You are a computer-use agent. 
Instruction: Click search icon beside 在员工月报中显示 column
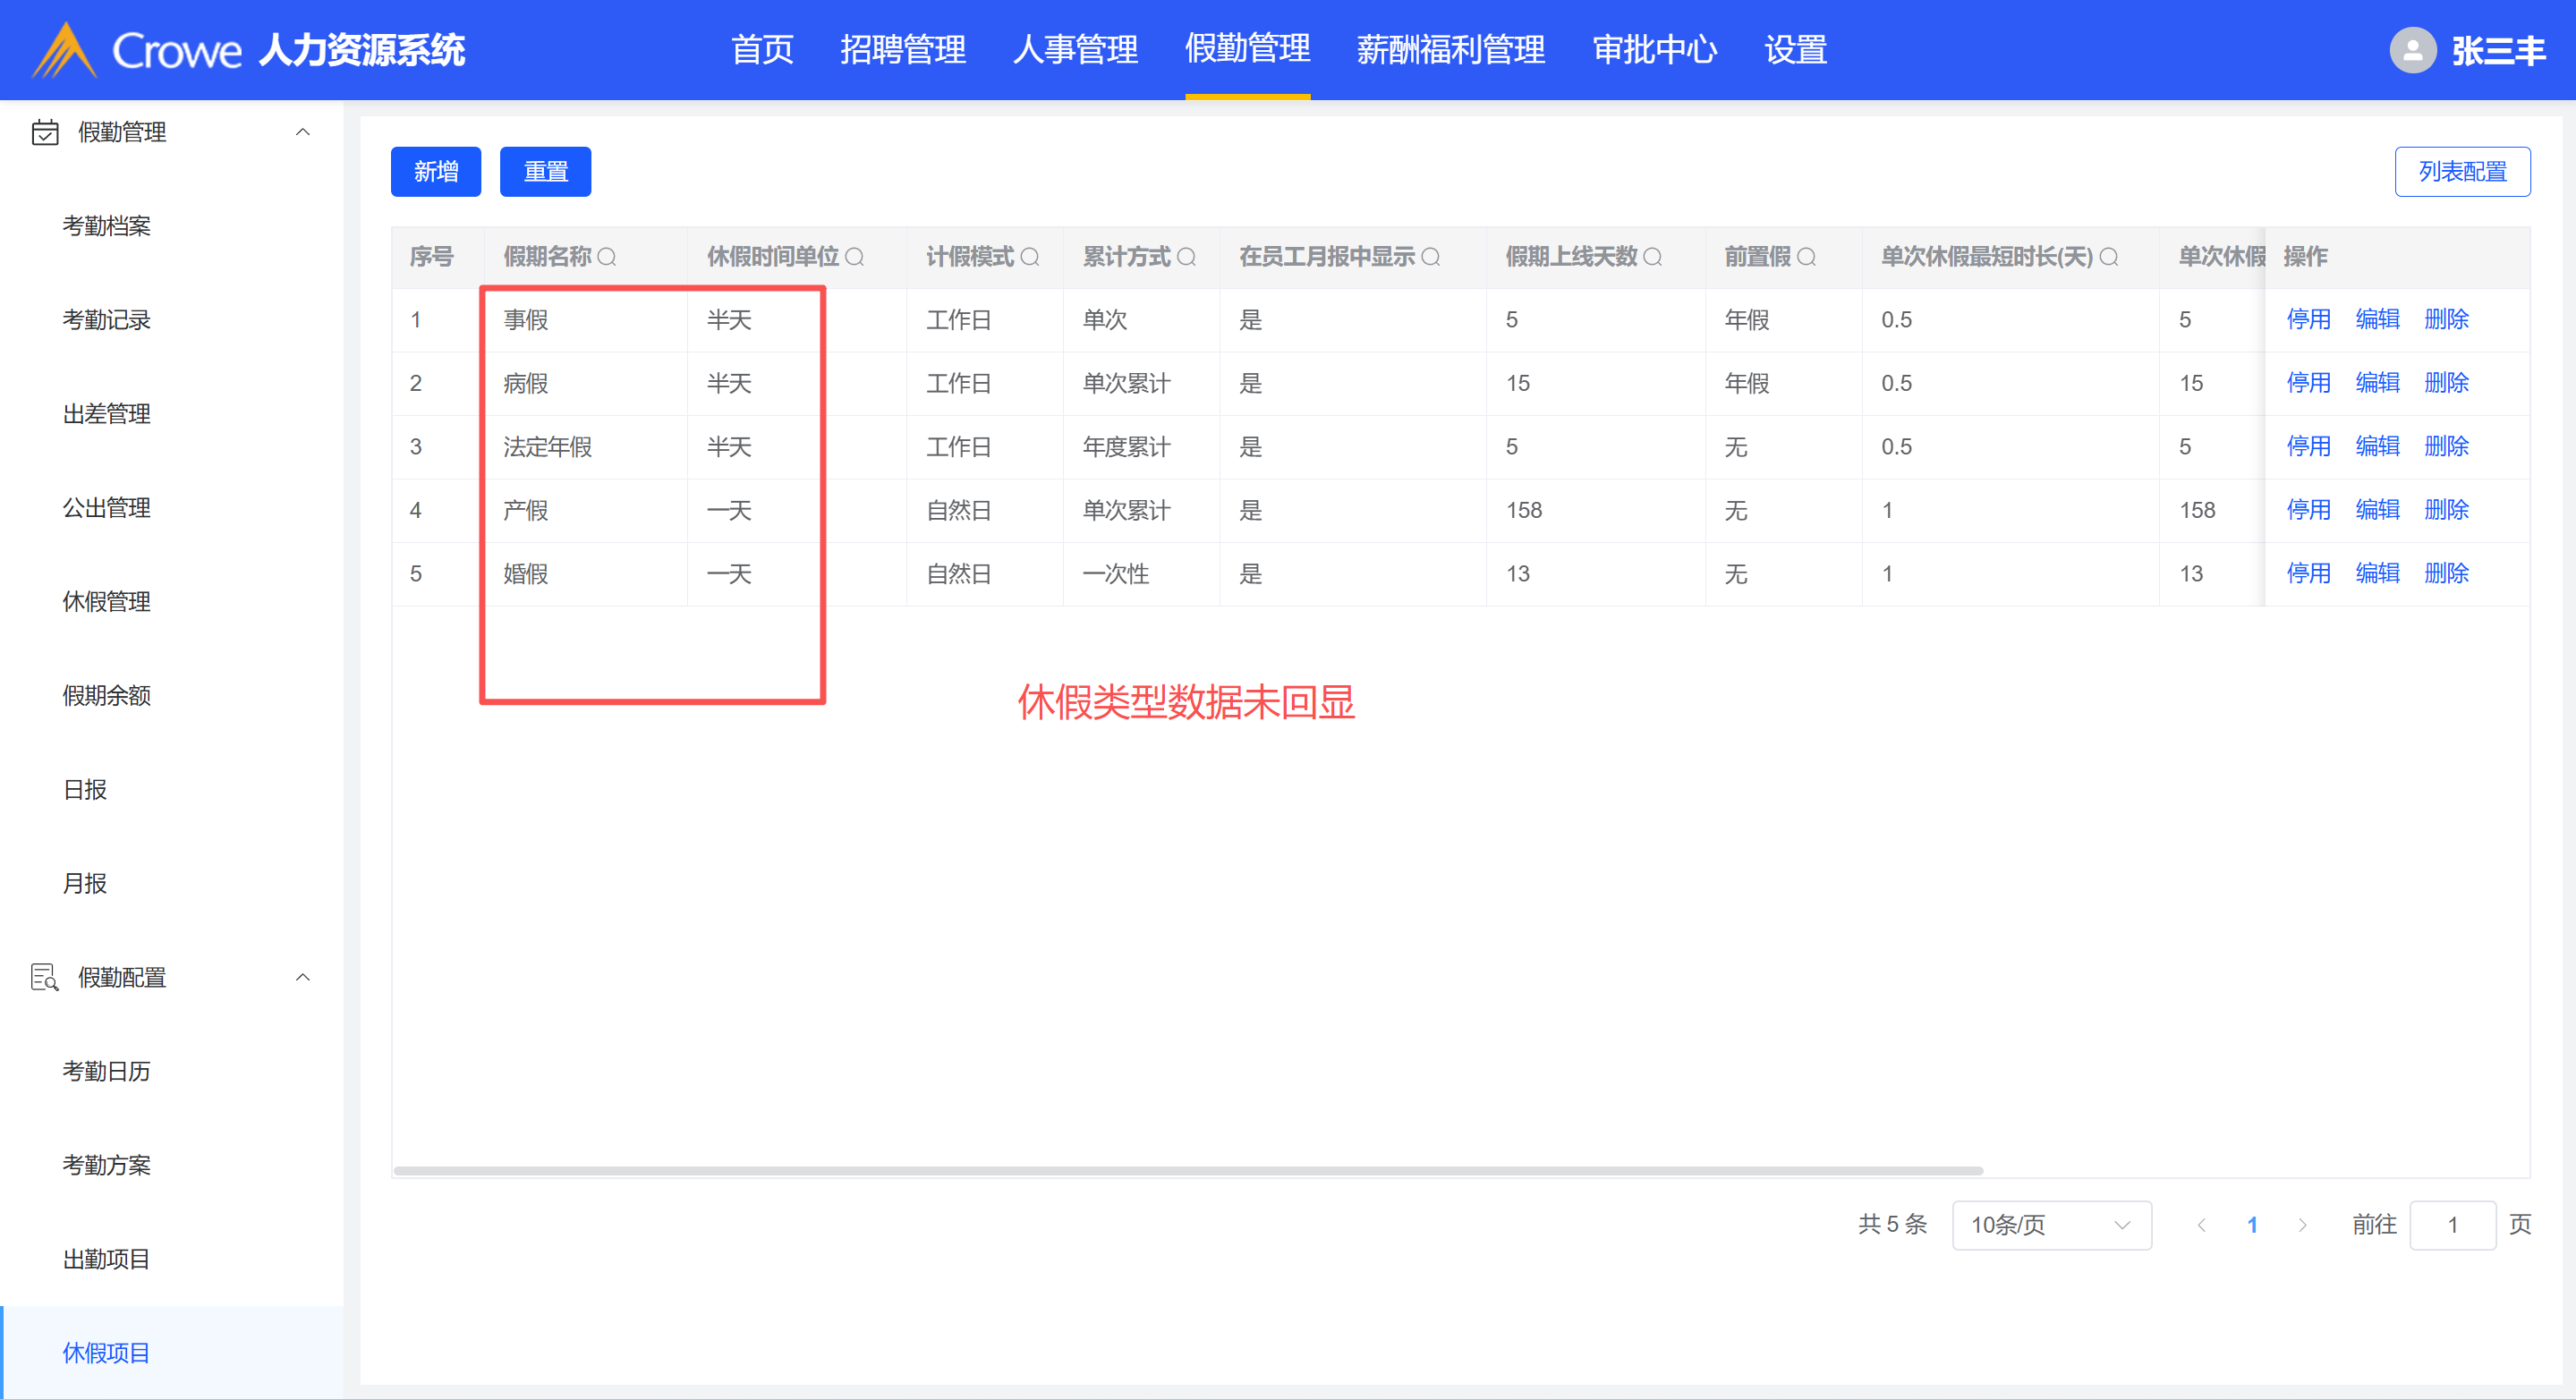coord(1431,257)
